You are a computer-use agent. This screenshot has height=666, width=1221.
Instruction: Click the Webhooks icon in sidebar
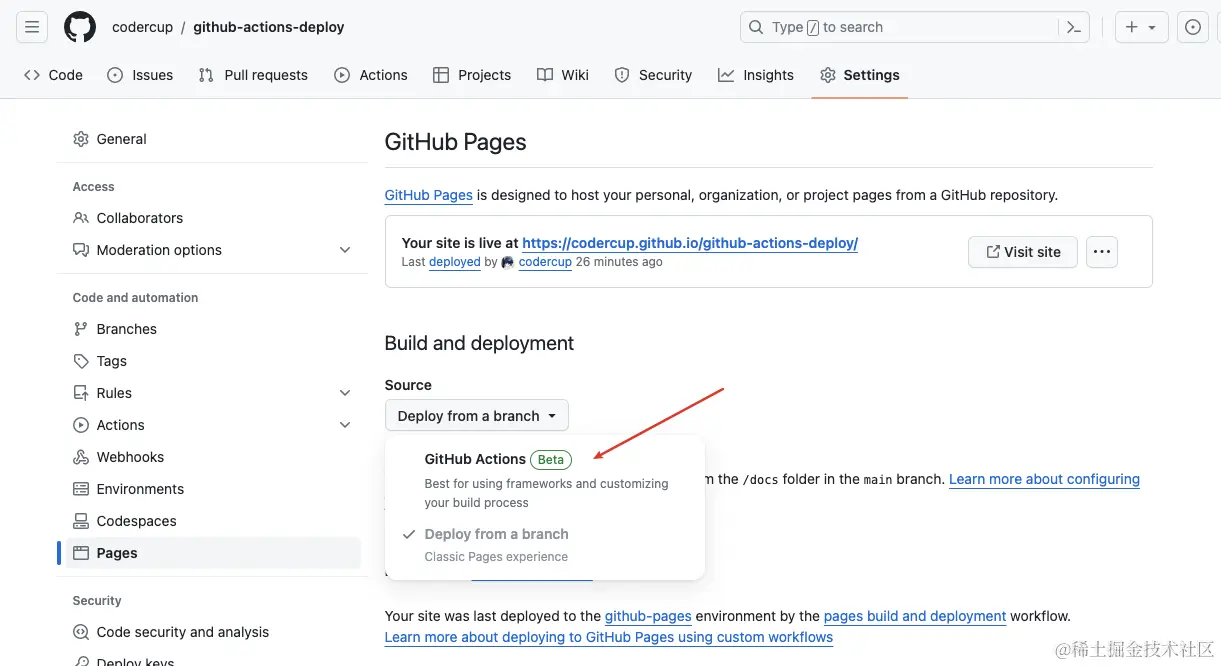(x=81, y=457)
